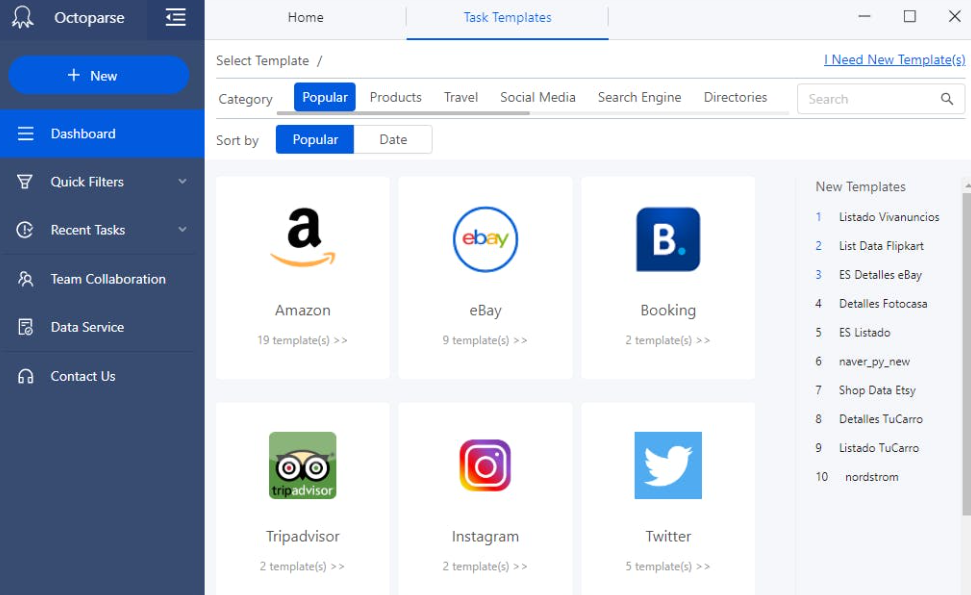Switch to the Task Templates tab
This screenshot has height=595, width=971.
pos(507,17)
